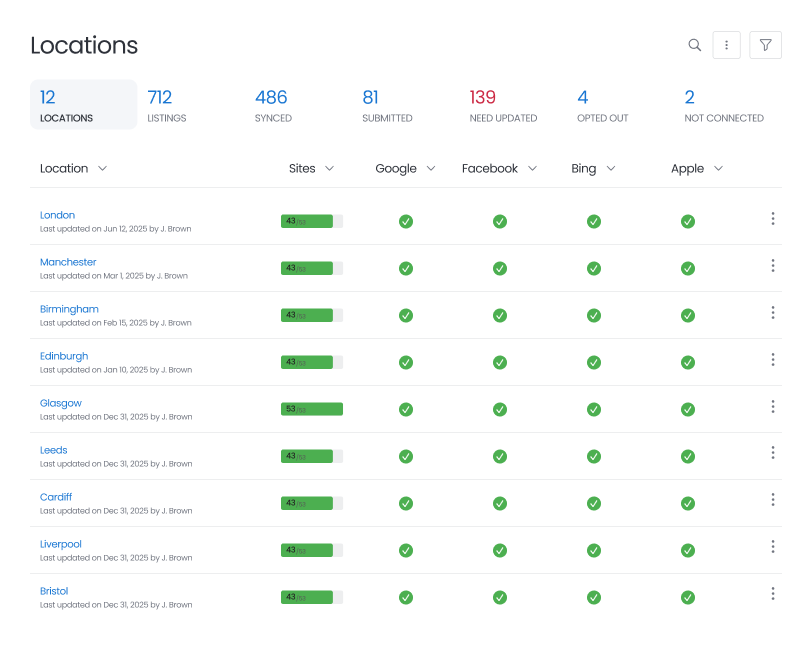Switch to the 712 Listings tab
Viewport: 812px width, 653px height.
[x=167, y=105]
